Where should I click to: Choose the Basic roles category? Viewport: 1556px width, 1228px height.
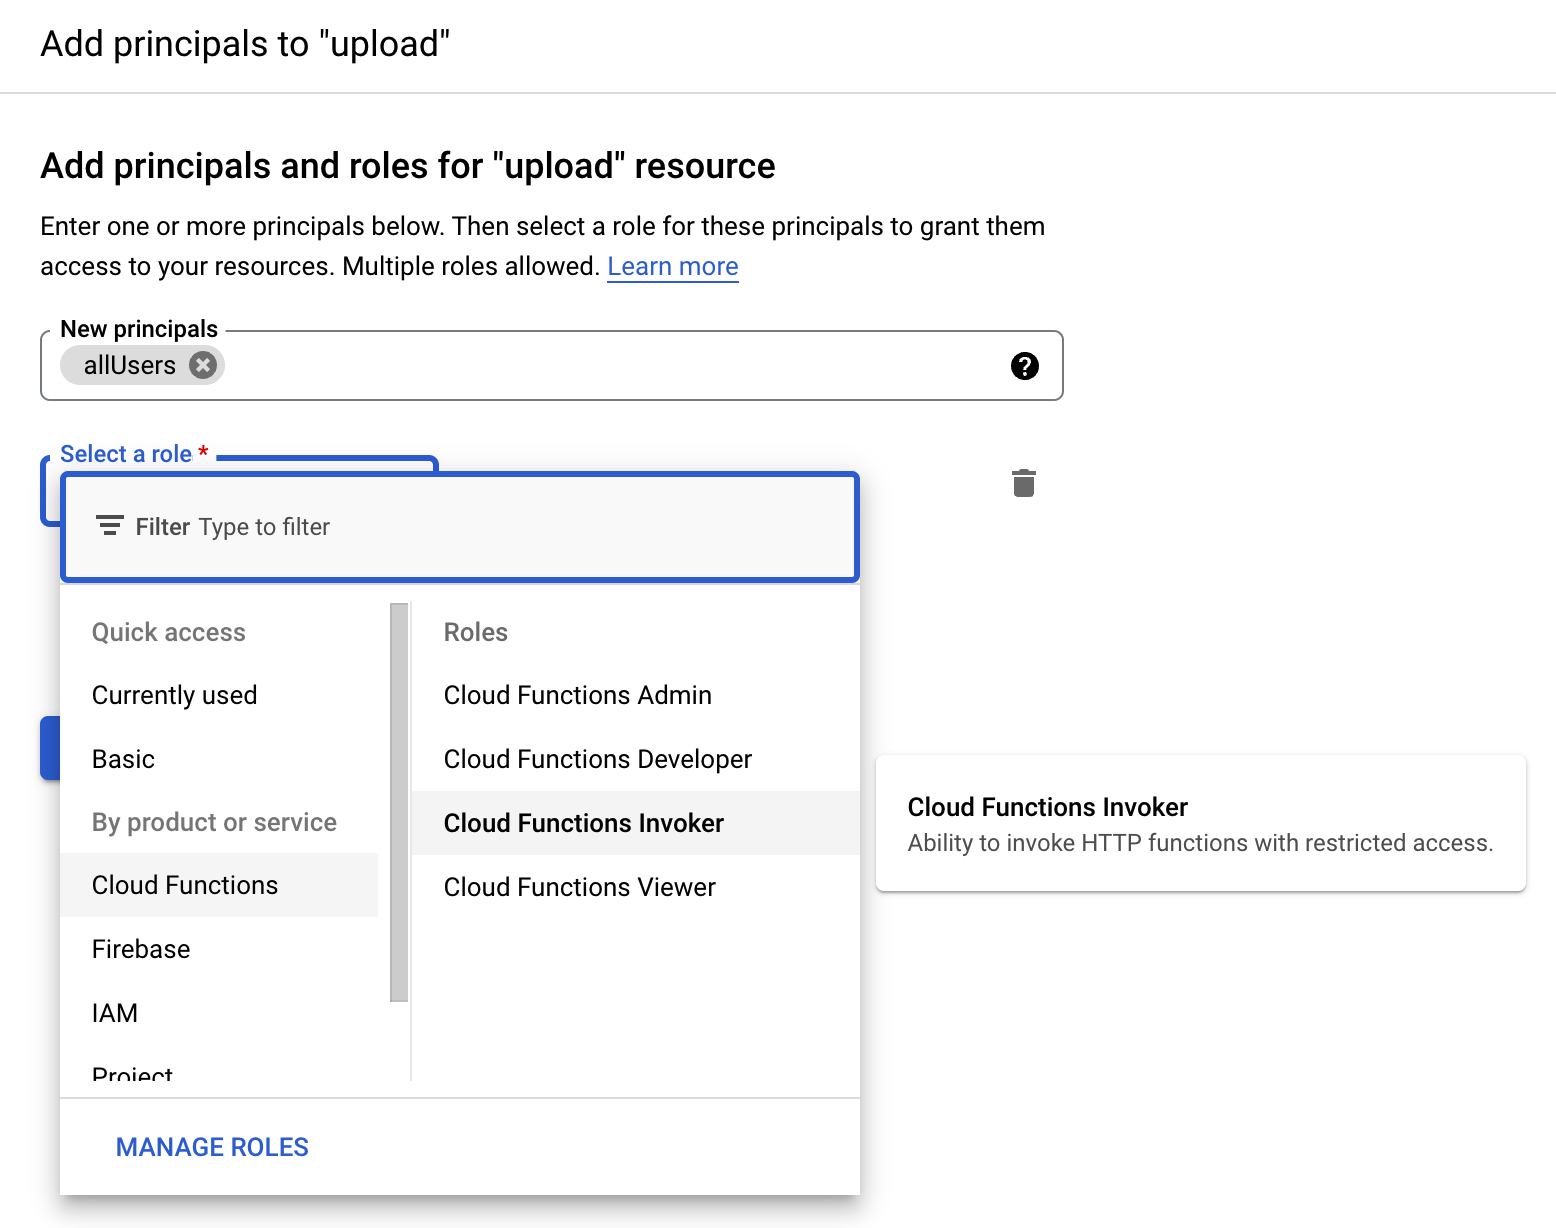coord(123,759)
